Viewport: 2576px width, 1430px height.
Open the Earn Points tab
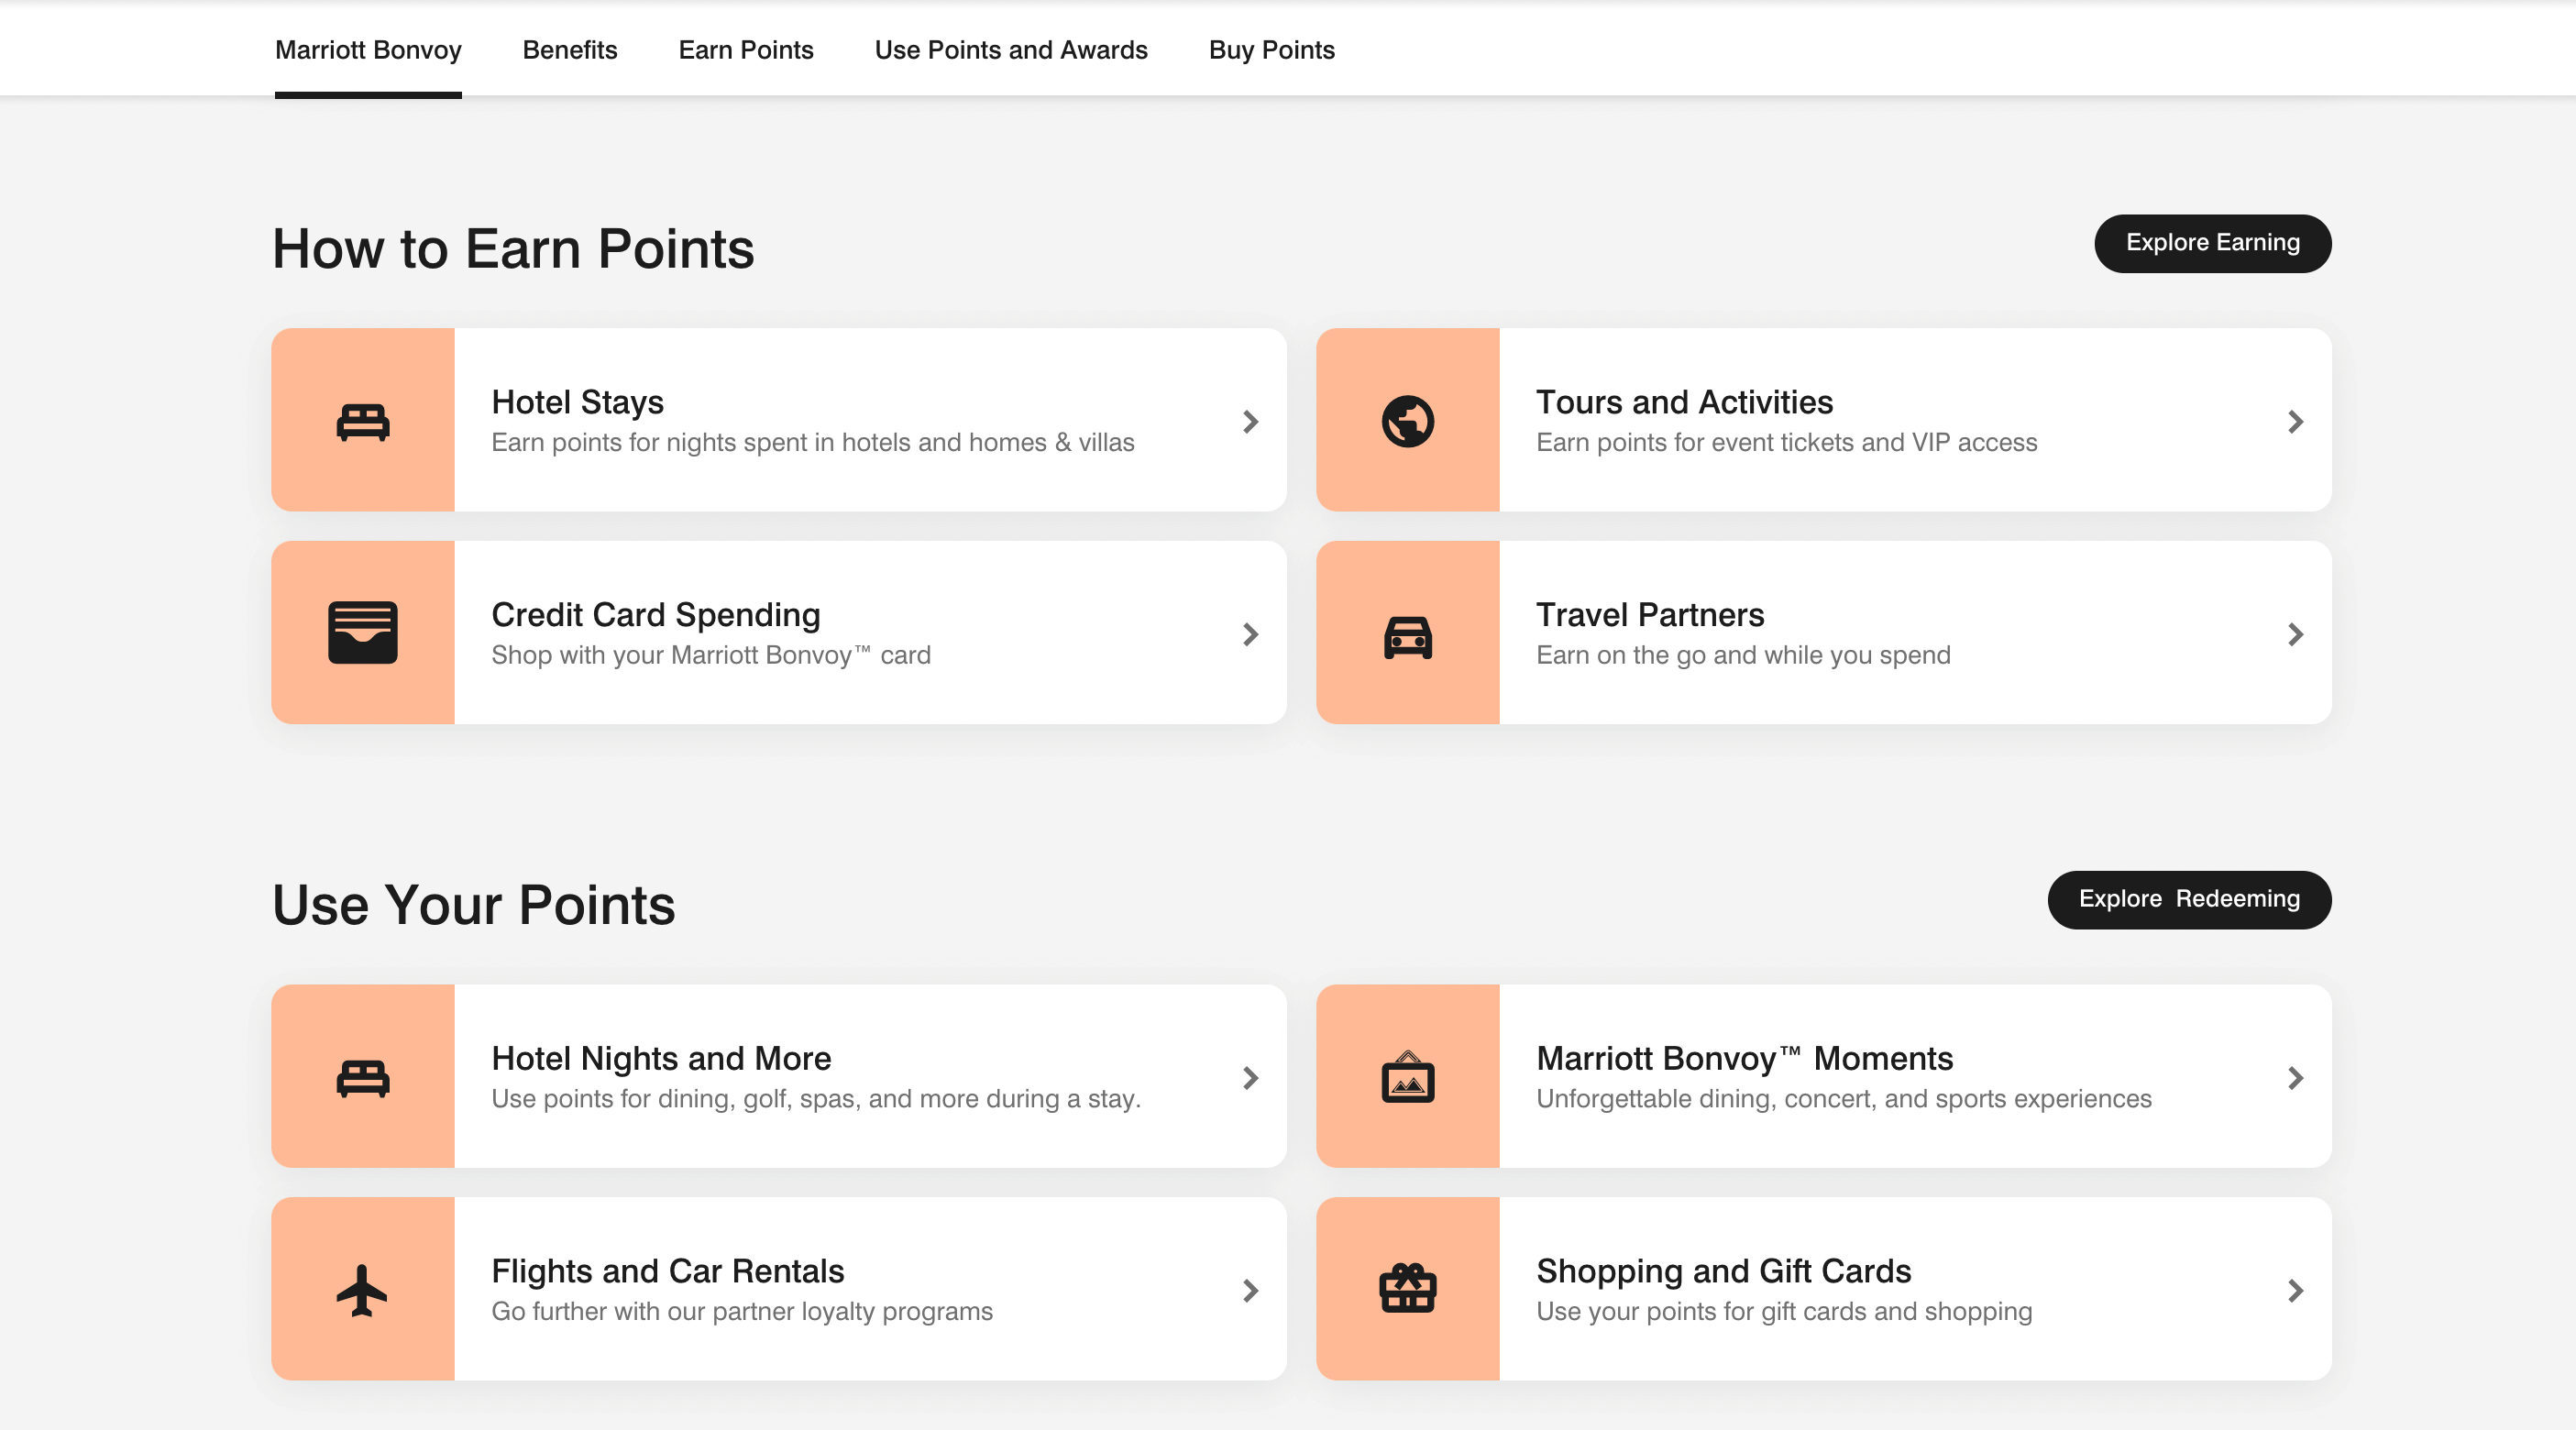point(745,49)
